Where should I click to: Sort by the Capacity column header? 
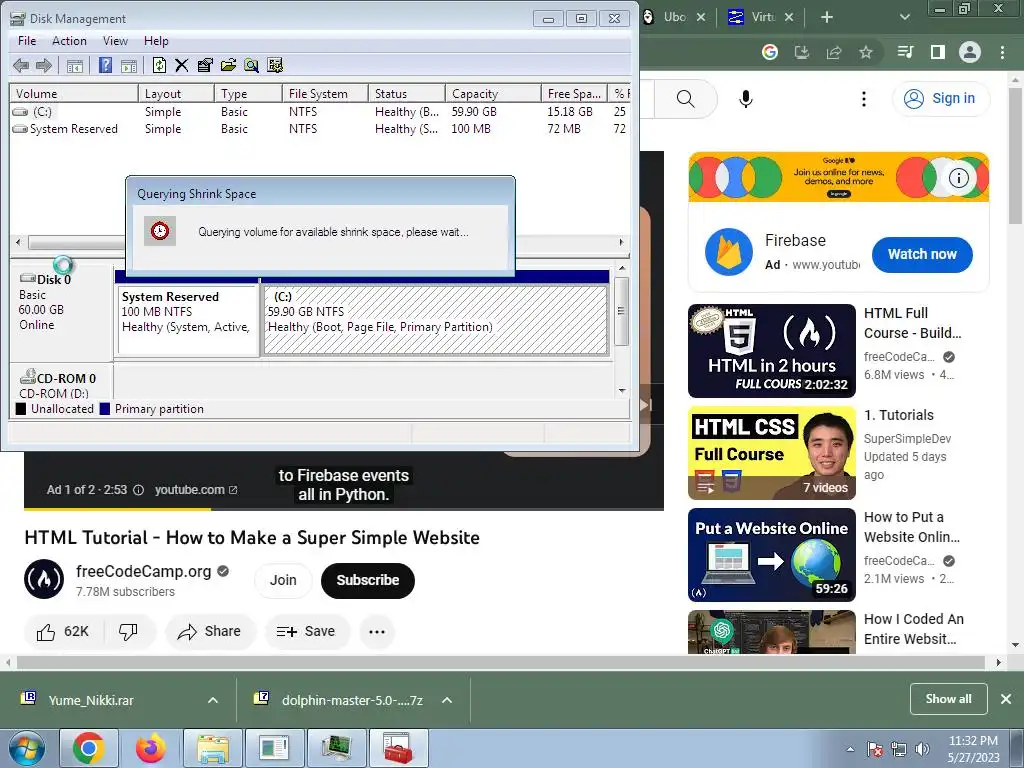(x=493, y=93)
